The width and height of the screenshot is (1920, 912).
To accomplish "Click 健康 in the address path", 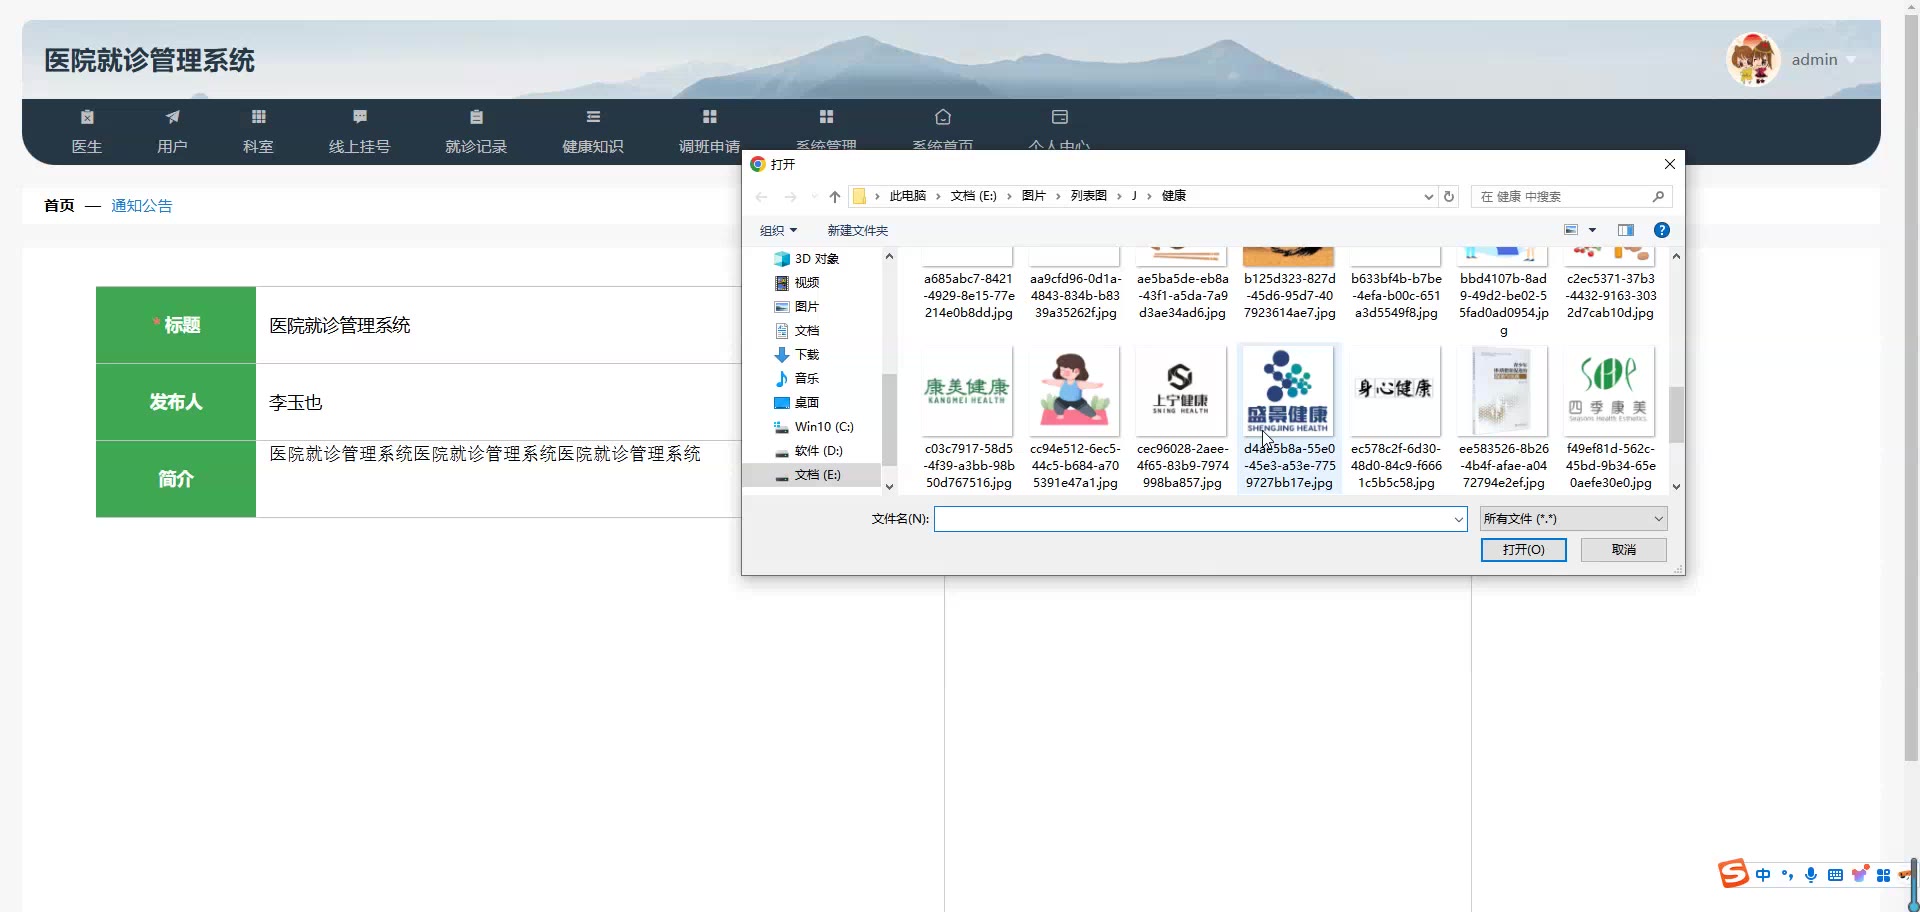I will point(1174,196).
